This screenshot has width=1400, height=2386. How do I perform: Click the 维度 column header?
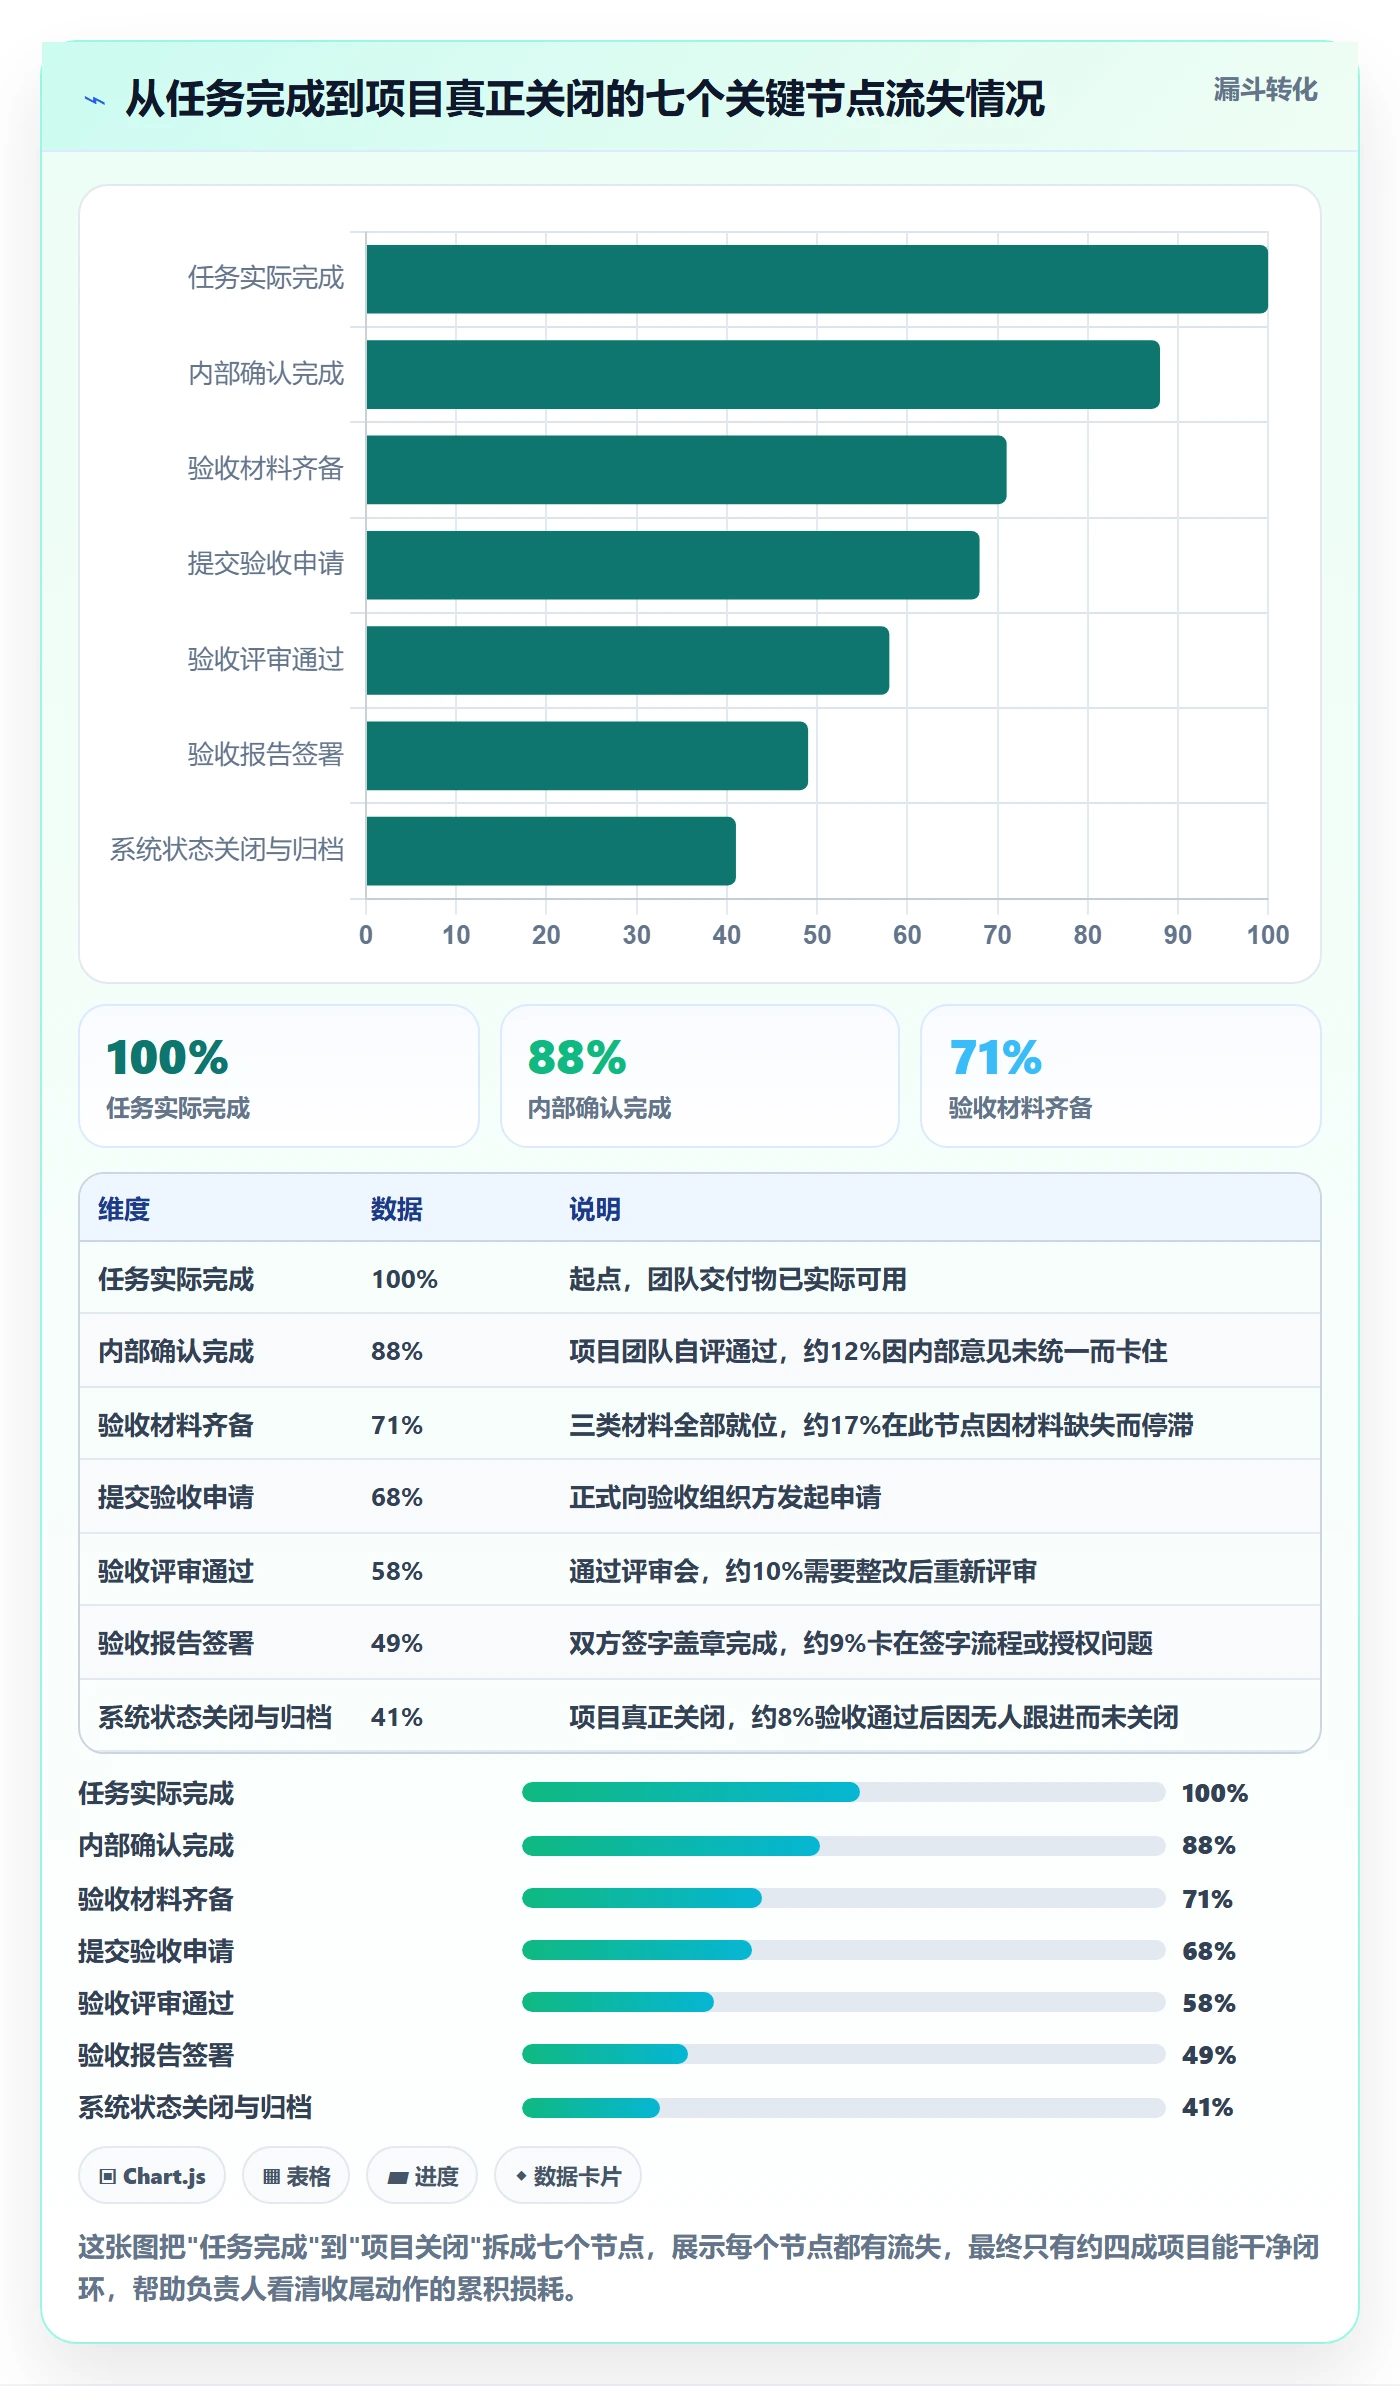(124, 1209)
